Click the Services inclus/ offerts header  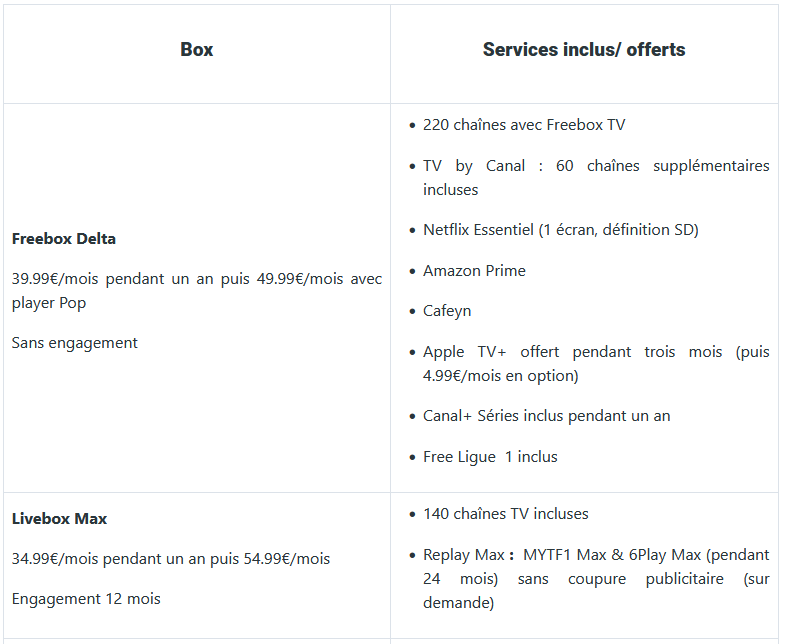point(584,50)
